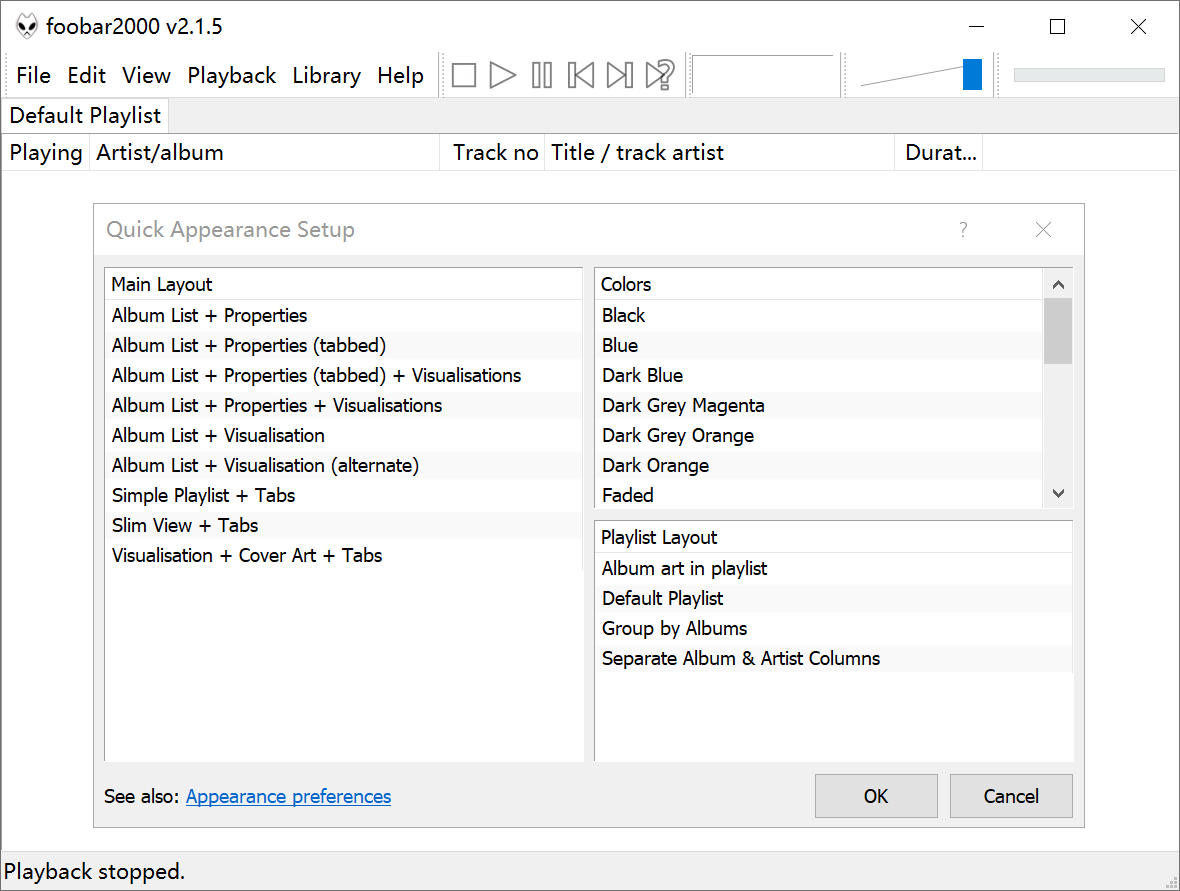
Task: Go to Previous track icon
Action: [581, 75]
